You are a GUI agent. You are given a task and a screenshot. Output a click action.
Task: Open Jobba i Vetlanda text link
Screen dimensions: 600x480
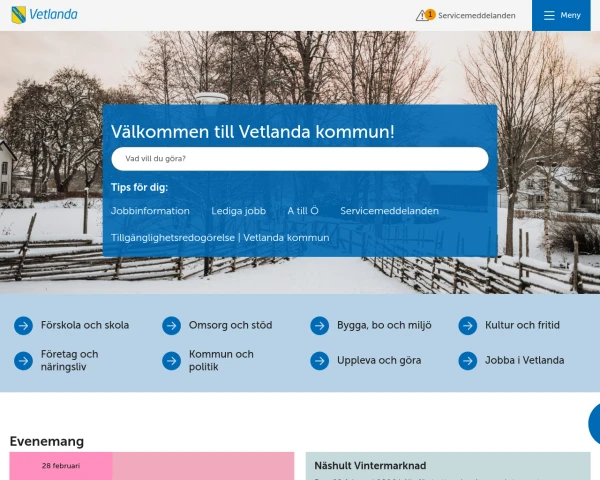click(525, 361)
